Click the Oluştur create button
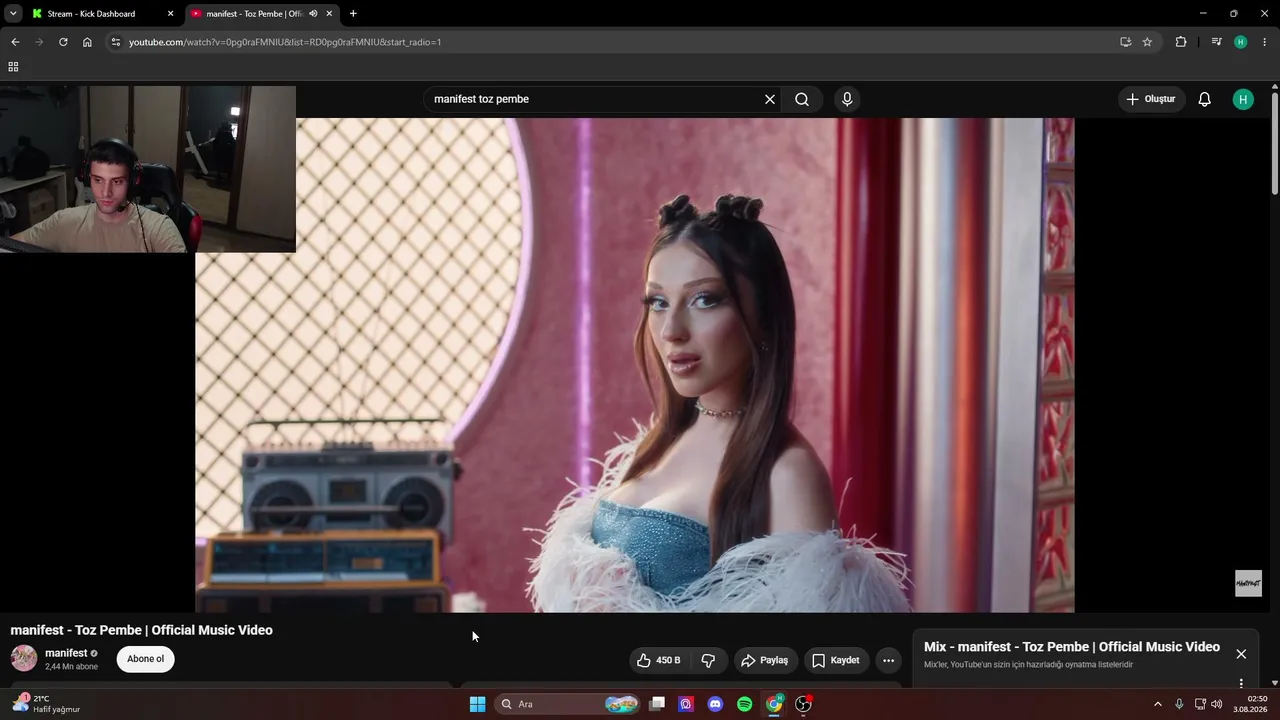Image resolution: width=1280 pixels, height=720 pixels. tap(1151, 99)
